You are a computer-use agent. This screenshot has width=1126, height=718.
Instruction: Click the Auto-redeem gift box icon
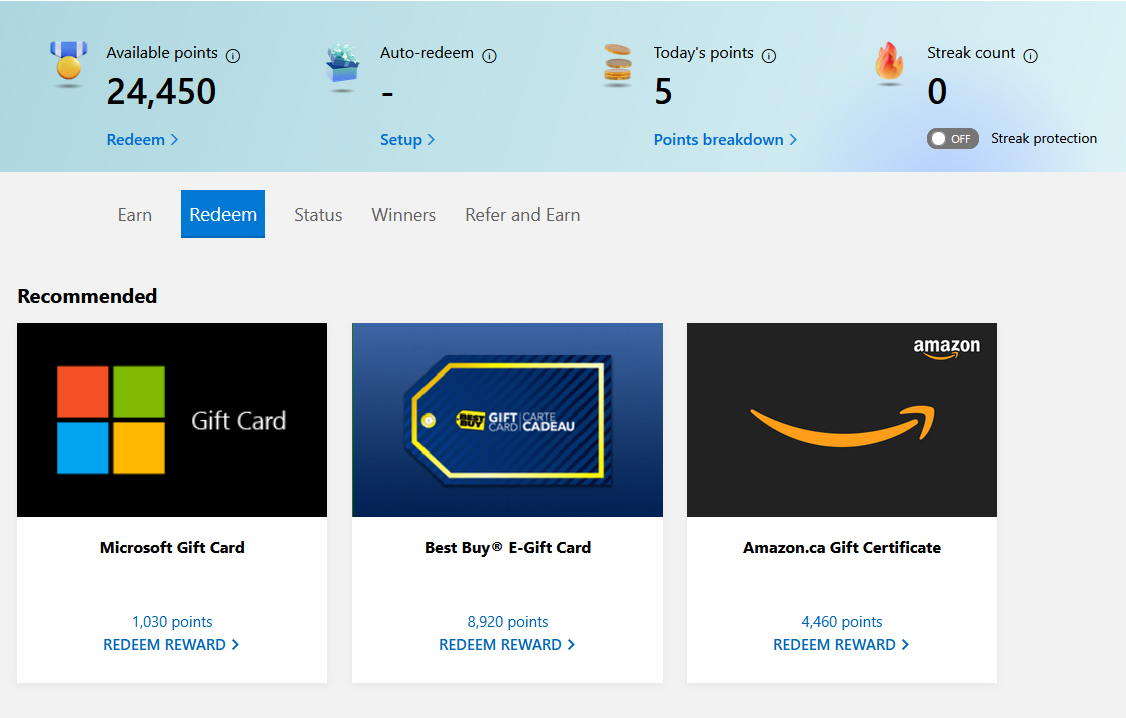[343, 65]
